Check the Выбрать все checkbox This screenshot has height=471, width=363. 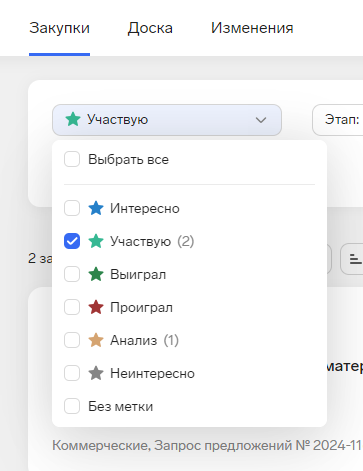coord(72,159)
